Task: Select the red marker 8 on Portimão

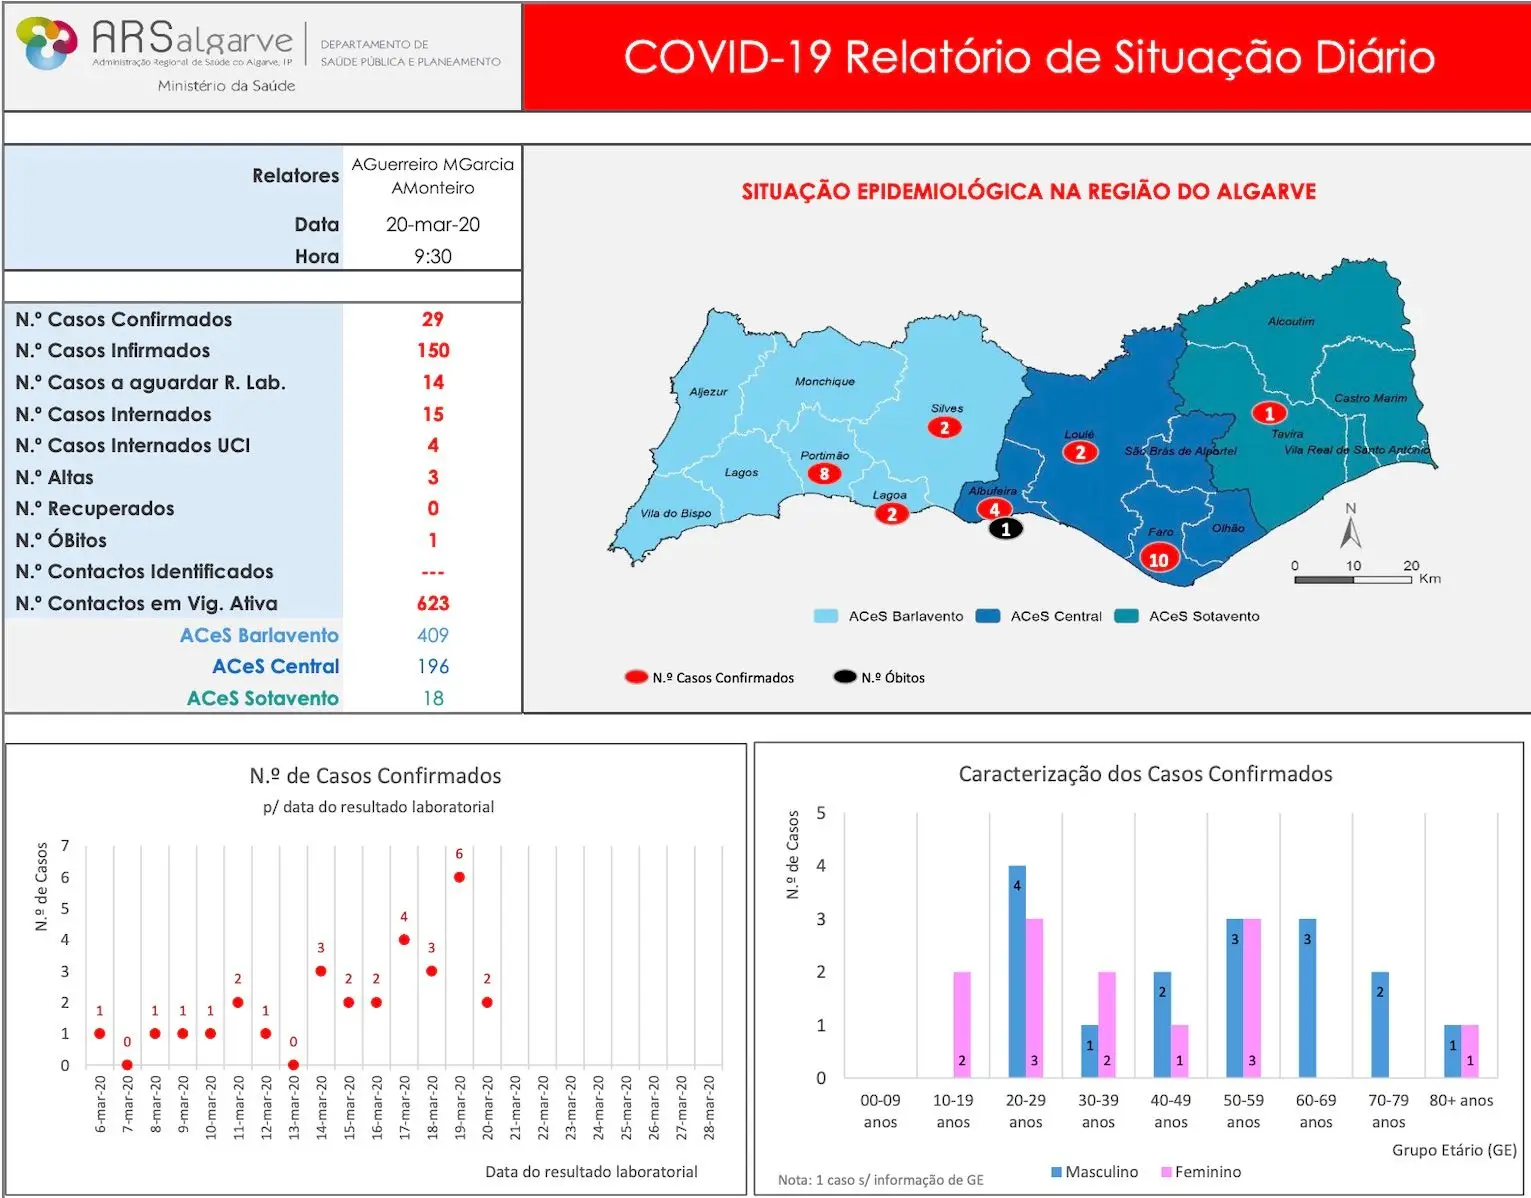Action: click(824, 474)
